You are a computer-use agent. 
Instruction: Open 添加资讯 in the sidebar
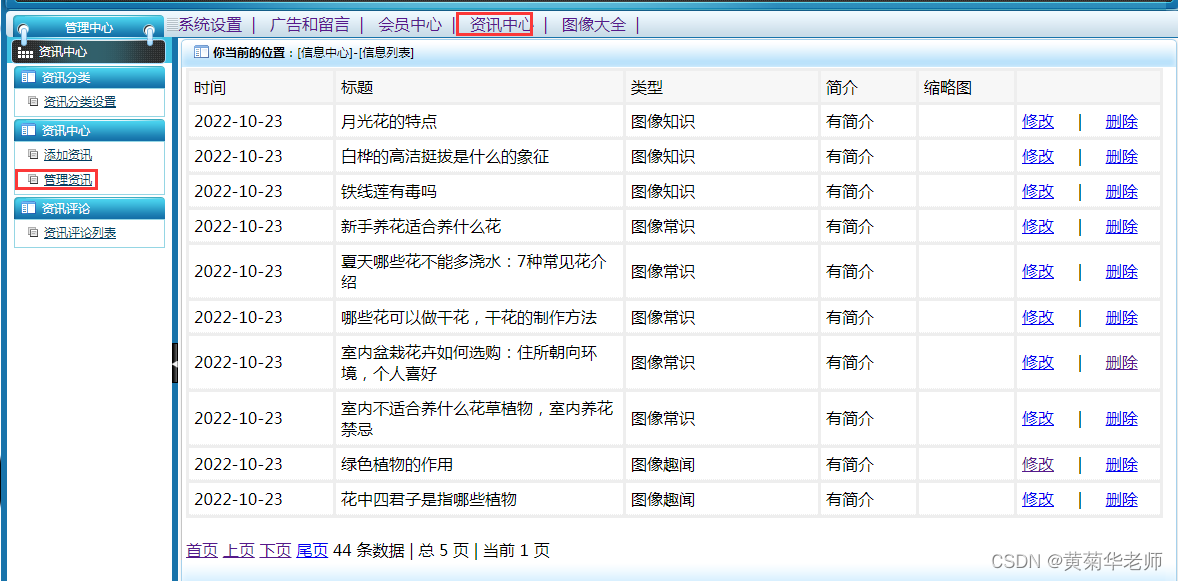68,156
